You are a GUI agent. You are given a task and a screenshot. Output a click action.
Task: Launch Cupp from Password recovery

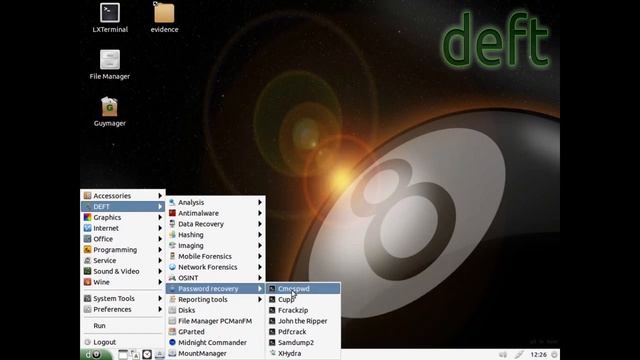pyautogui.click(x=303, y=300)
